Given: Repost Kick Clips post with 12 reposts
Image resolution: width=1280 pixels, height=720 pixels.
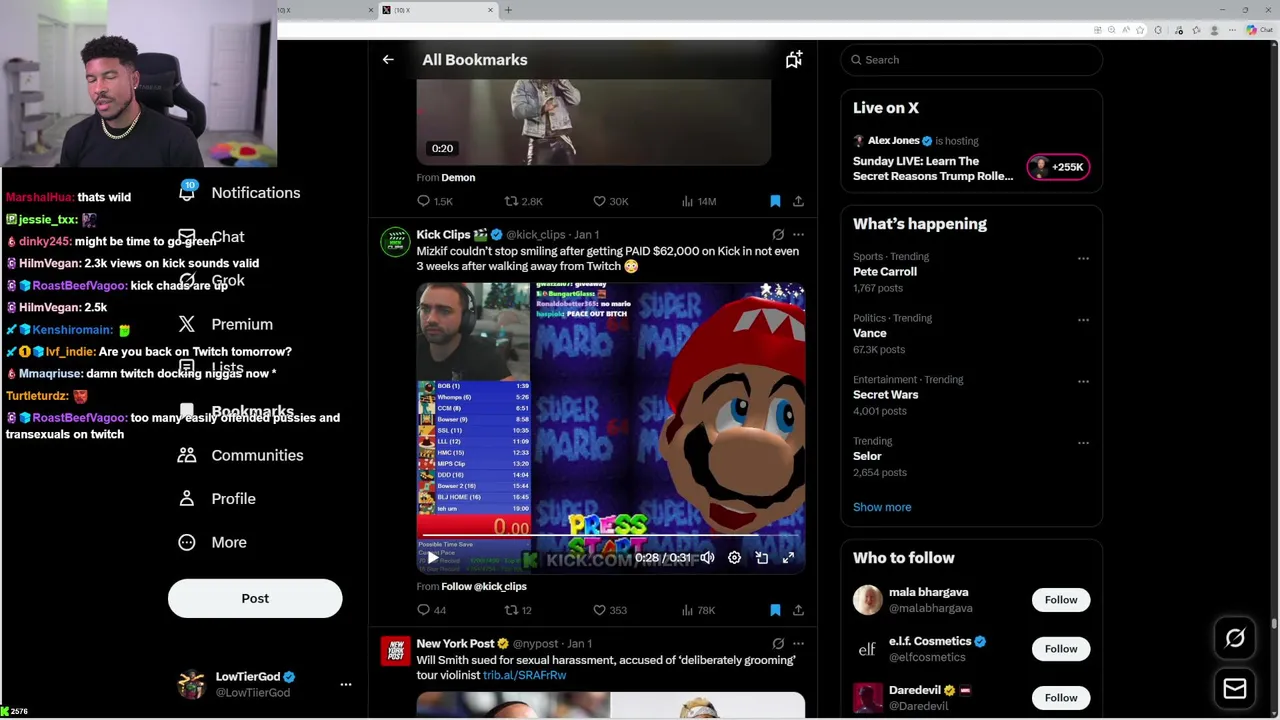Looking at the screenshot, I should [x=518, y=610].
